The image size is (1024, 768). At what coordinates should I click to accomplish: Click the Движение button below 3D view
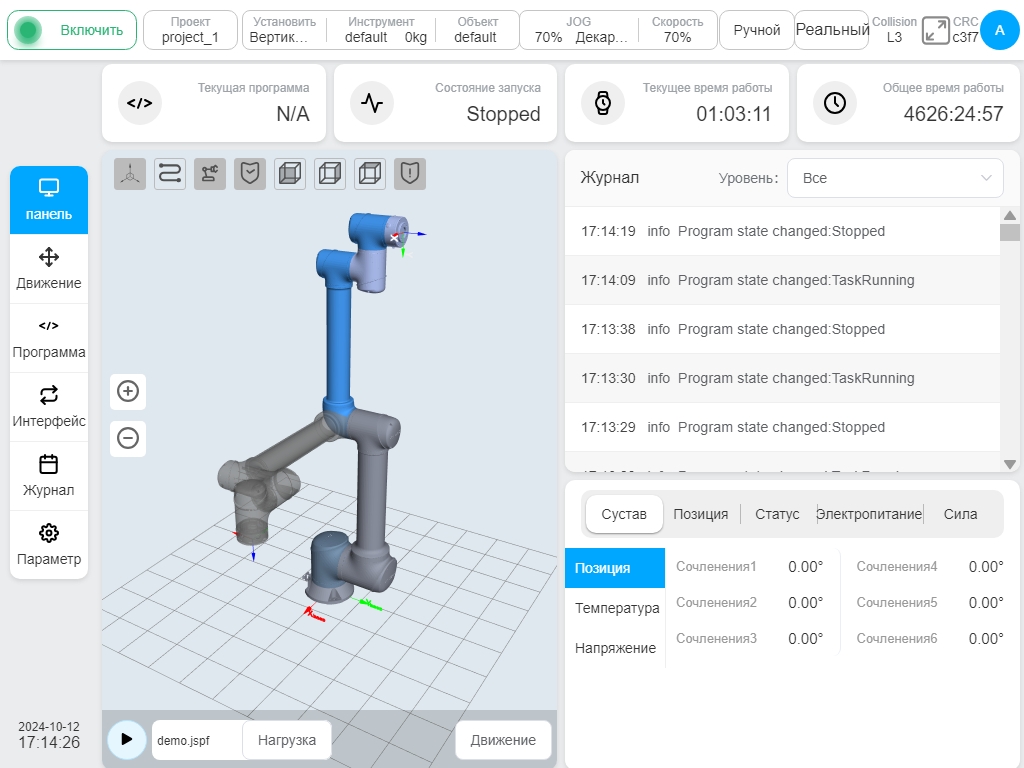[x=503, y=740]
